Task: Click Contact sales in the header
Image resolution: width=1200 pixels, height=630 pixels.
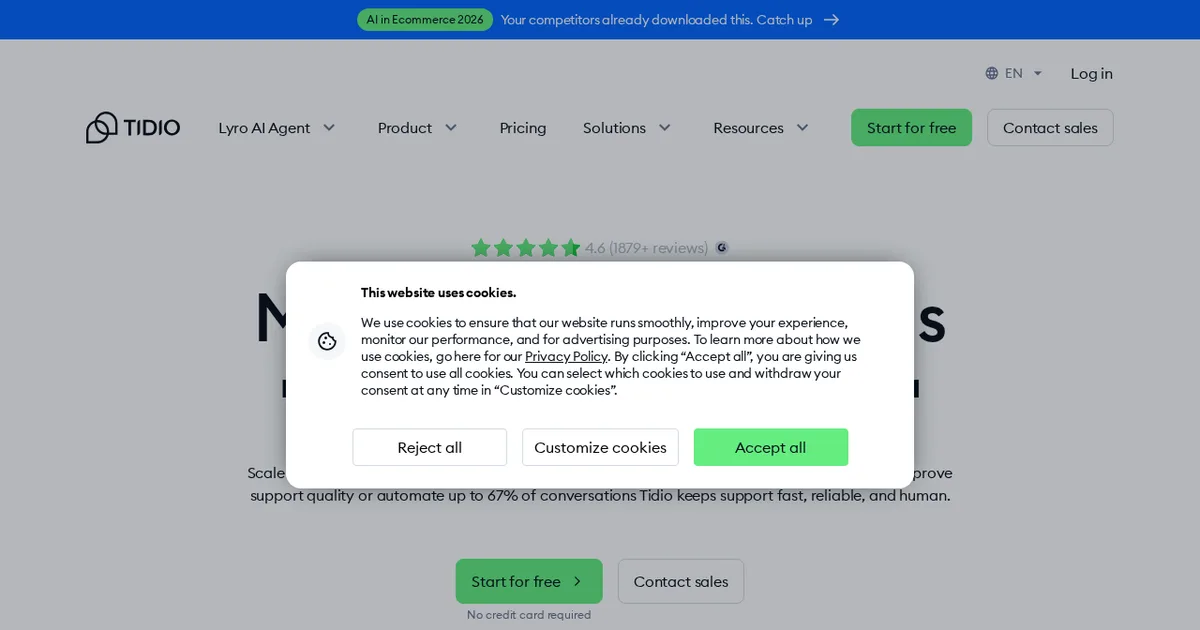Action: coord(1050,128)
